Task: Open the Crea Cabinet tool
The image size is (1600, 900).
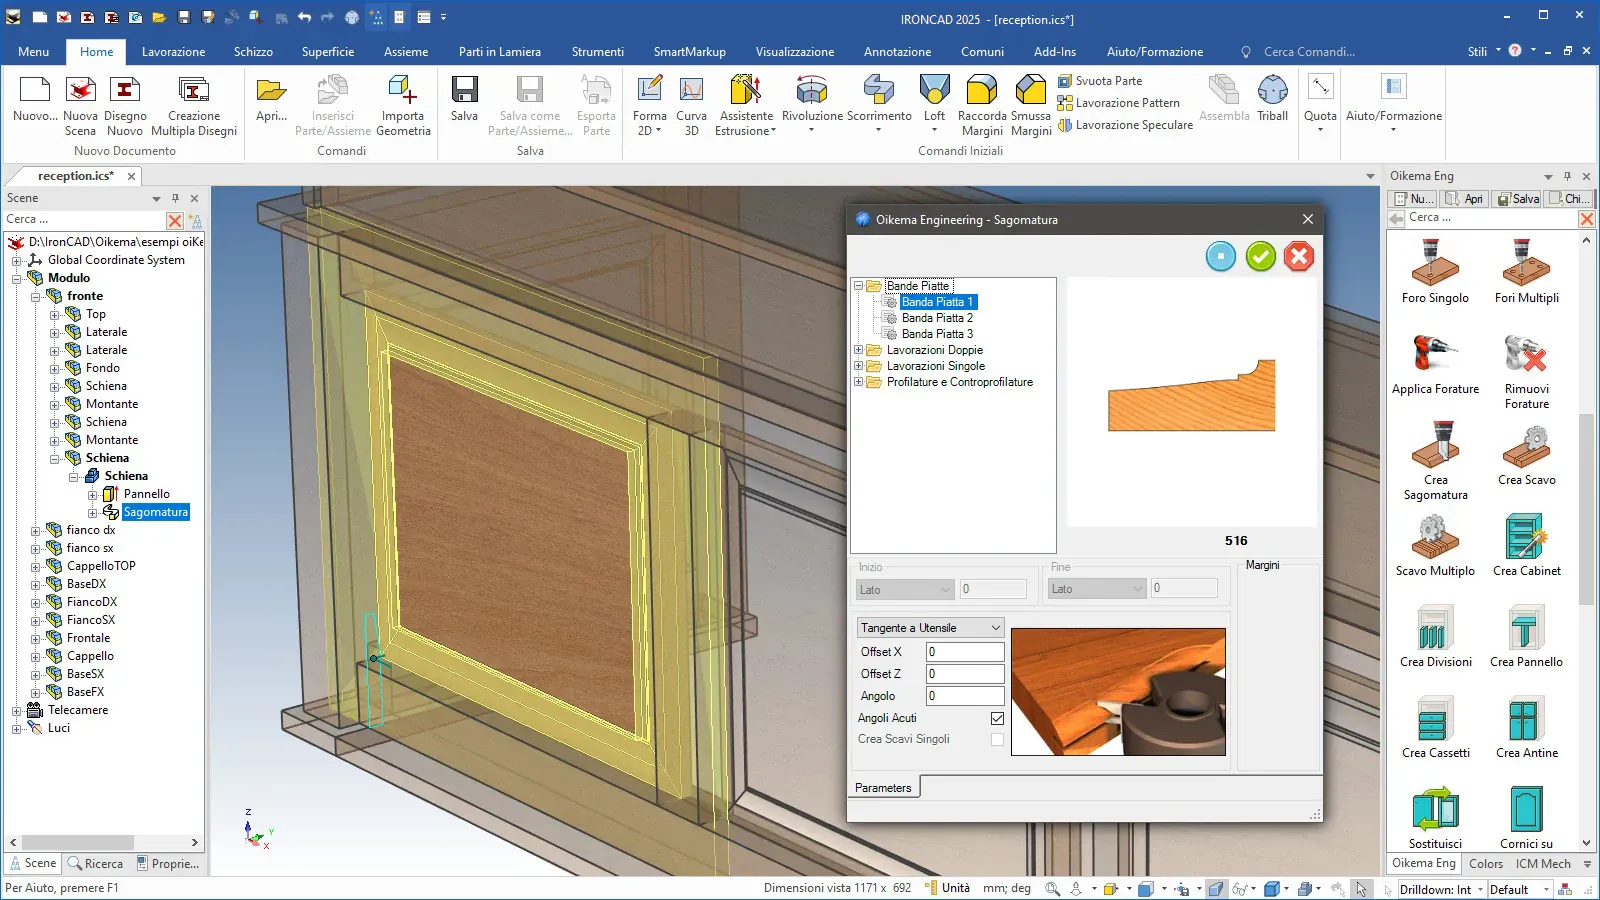Action: point(1526,537)
